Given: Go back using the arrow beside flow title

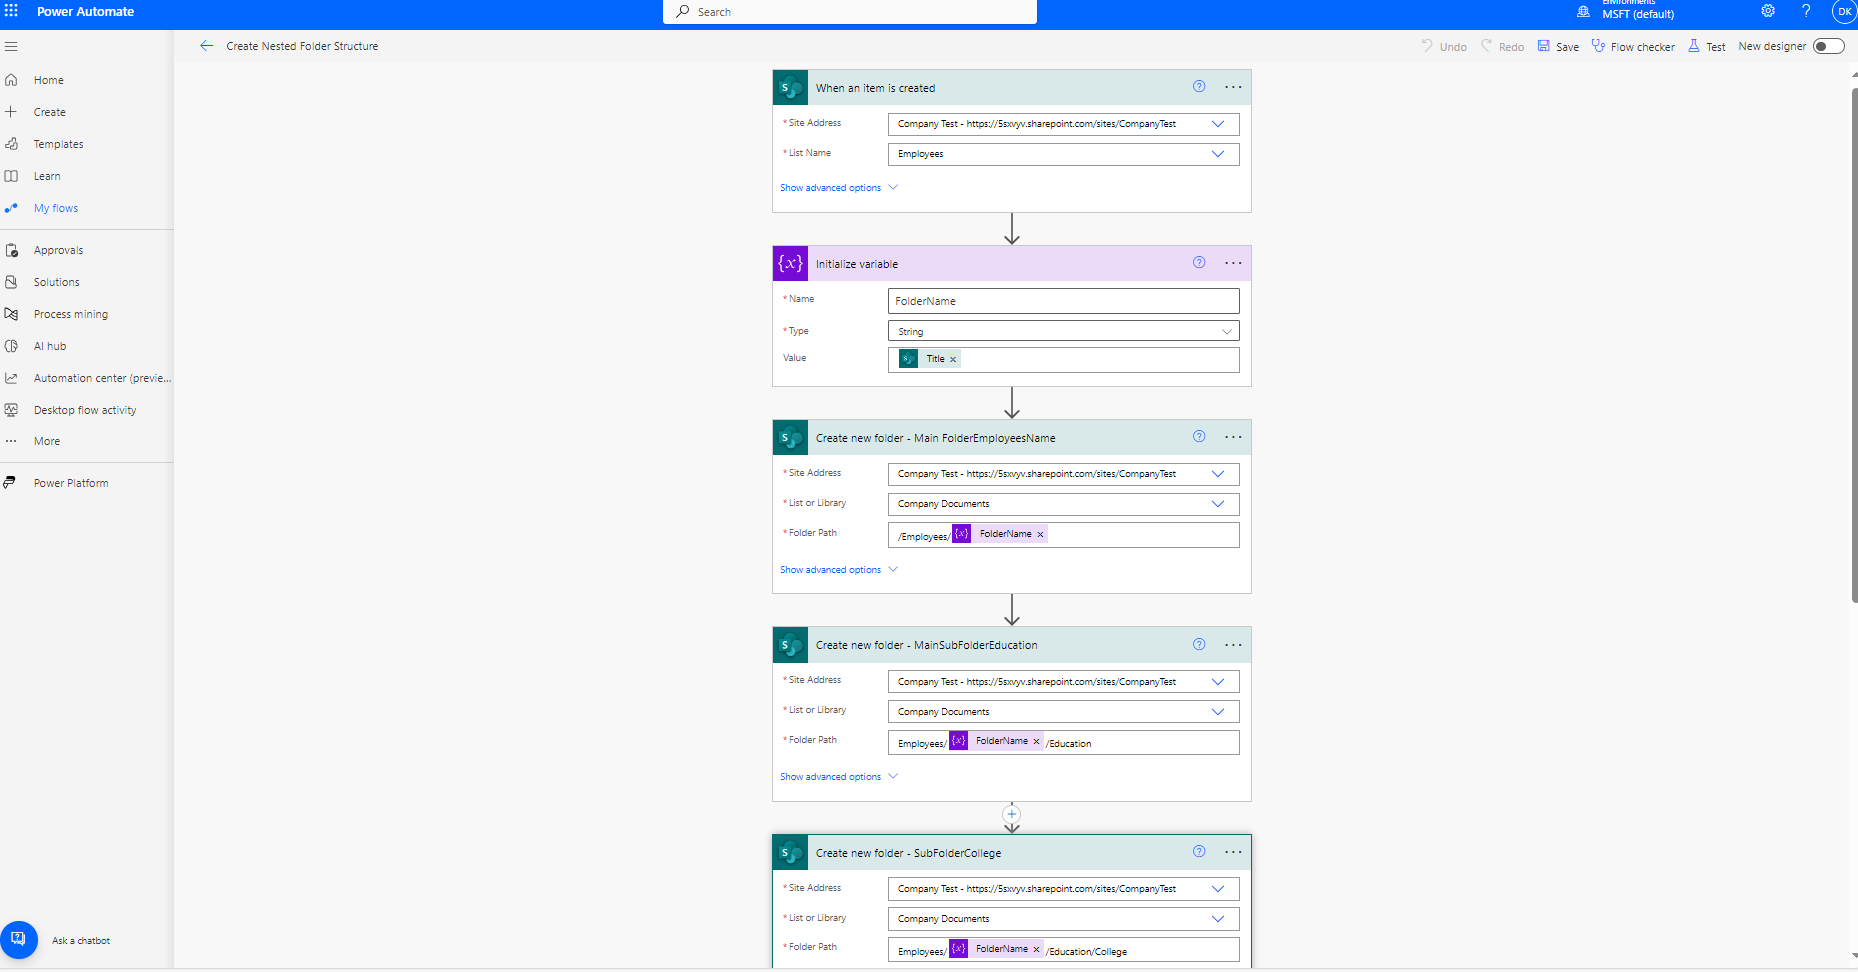Looking at the screenshot, I should [206, 46].
